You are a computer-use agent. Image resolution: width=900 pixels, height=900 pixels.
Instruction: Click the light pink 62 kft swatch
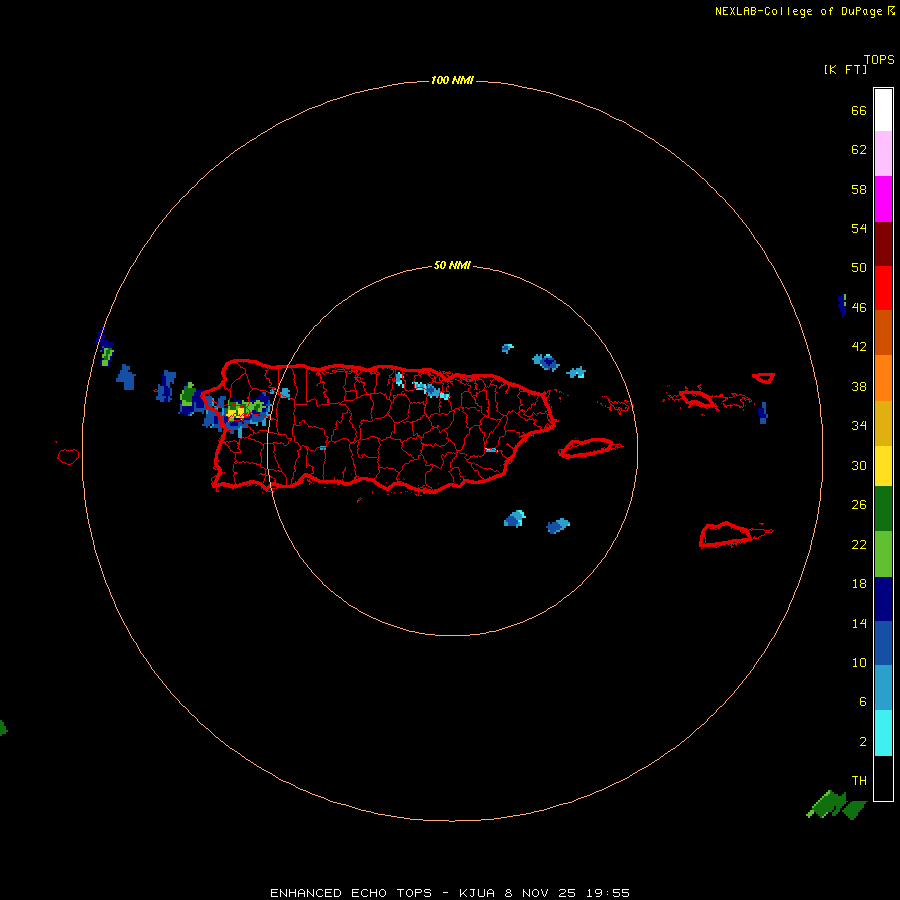tap(883, 153)
